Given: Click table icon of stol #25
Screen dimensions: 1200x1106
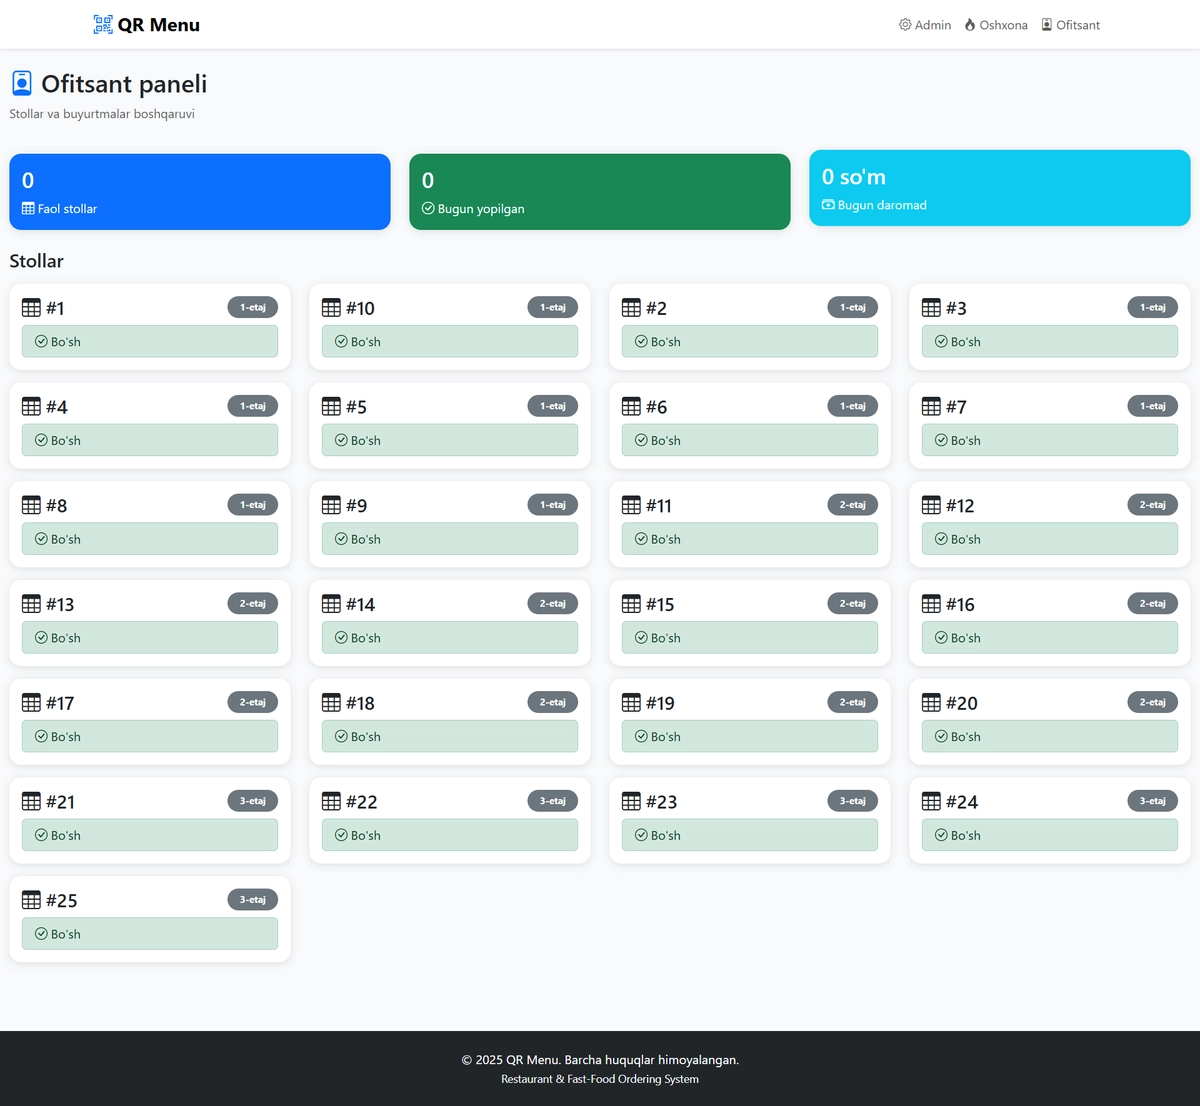Looking at the screenshot, I should [31, 901].
